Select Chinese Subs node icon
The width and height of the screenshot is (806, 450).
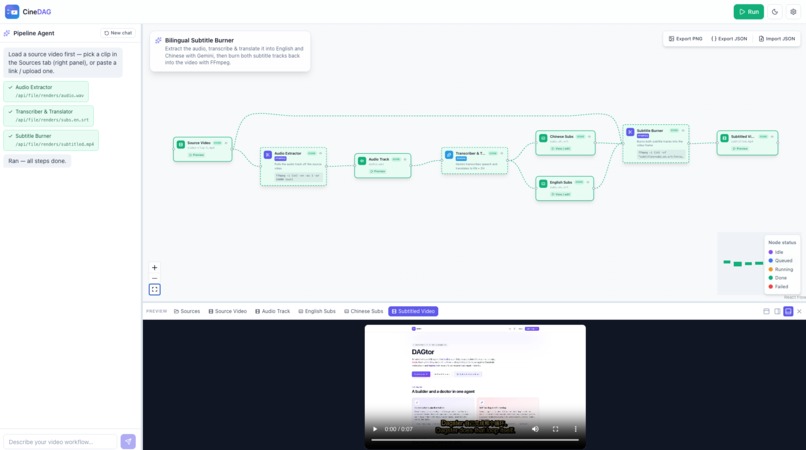pos(543,138)
